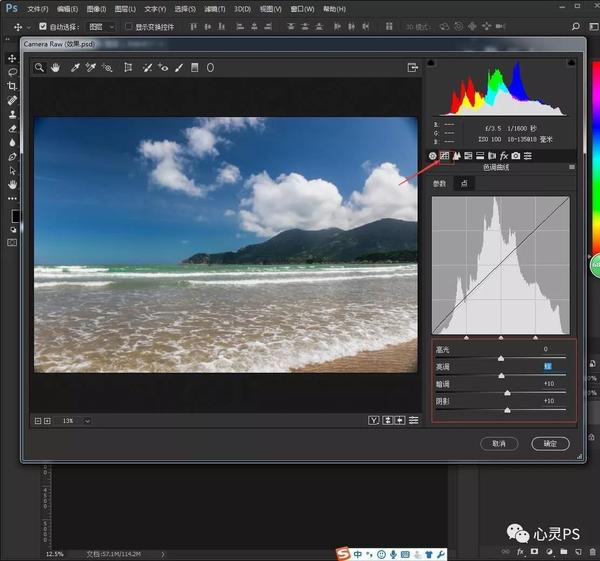Toggle shadow clipping warning in histogram
Image resolution: width=600 pixels, height=561 pixels.
pos(431,62)
